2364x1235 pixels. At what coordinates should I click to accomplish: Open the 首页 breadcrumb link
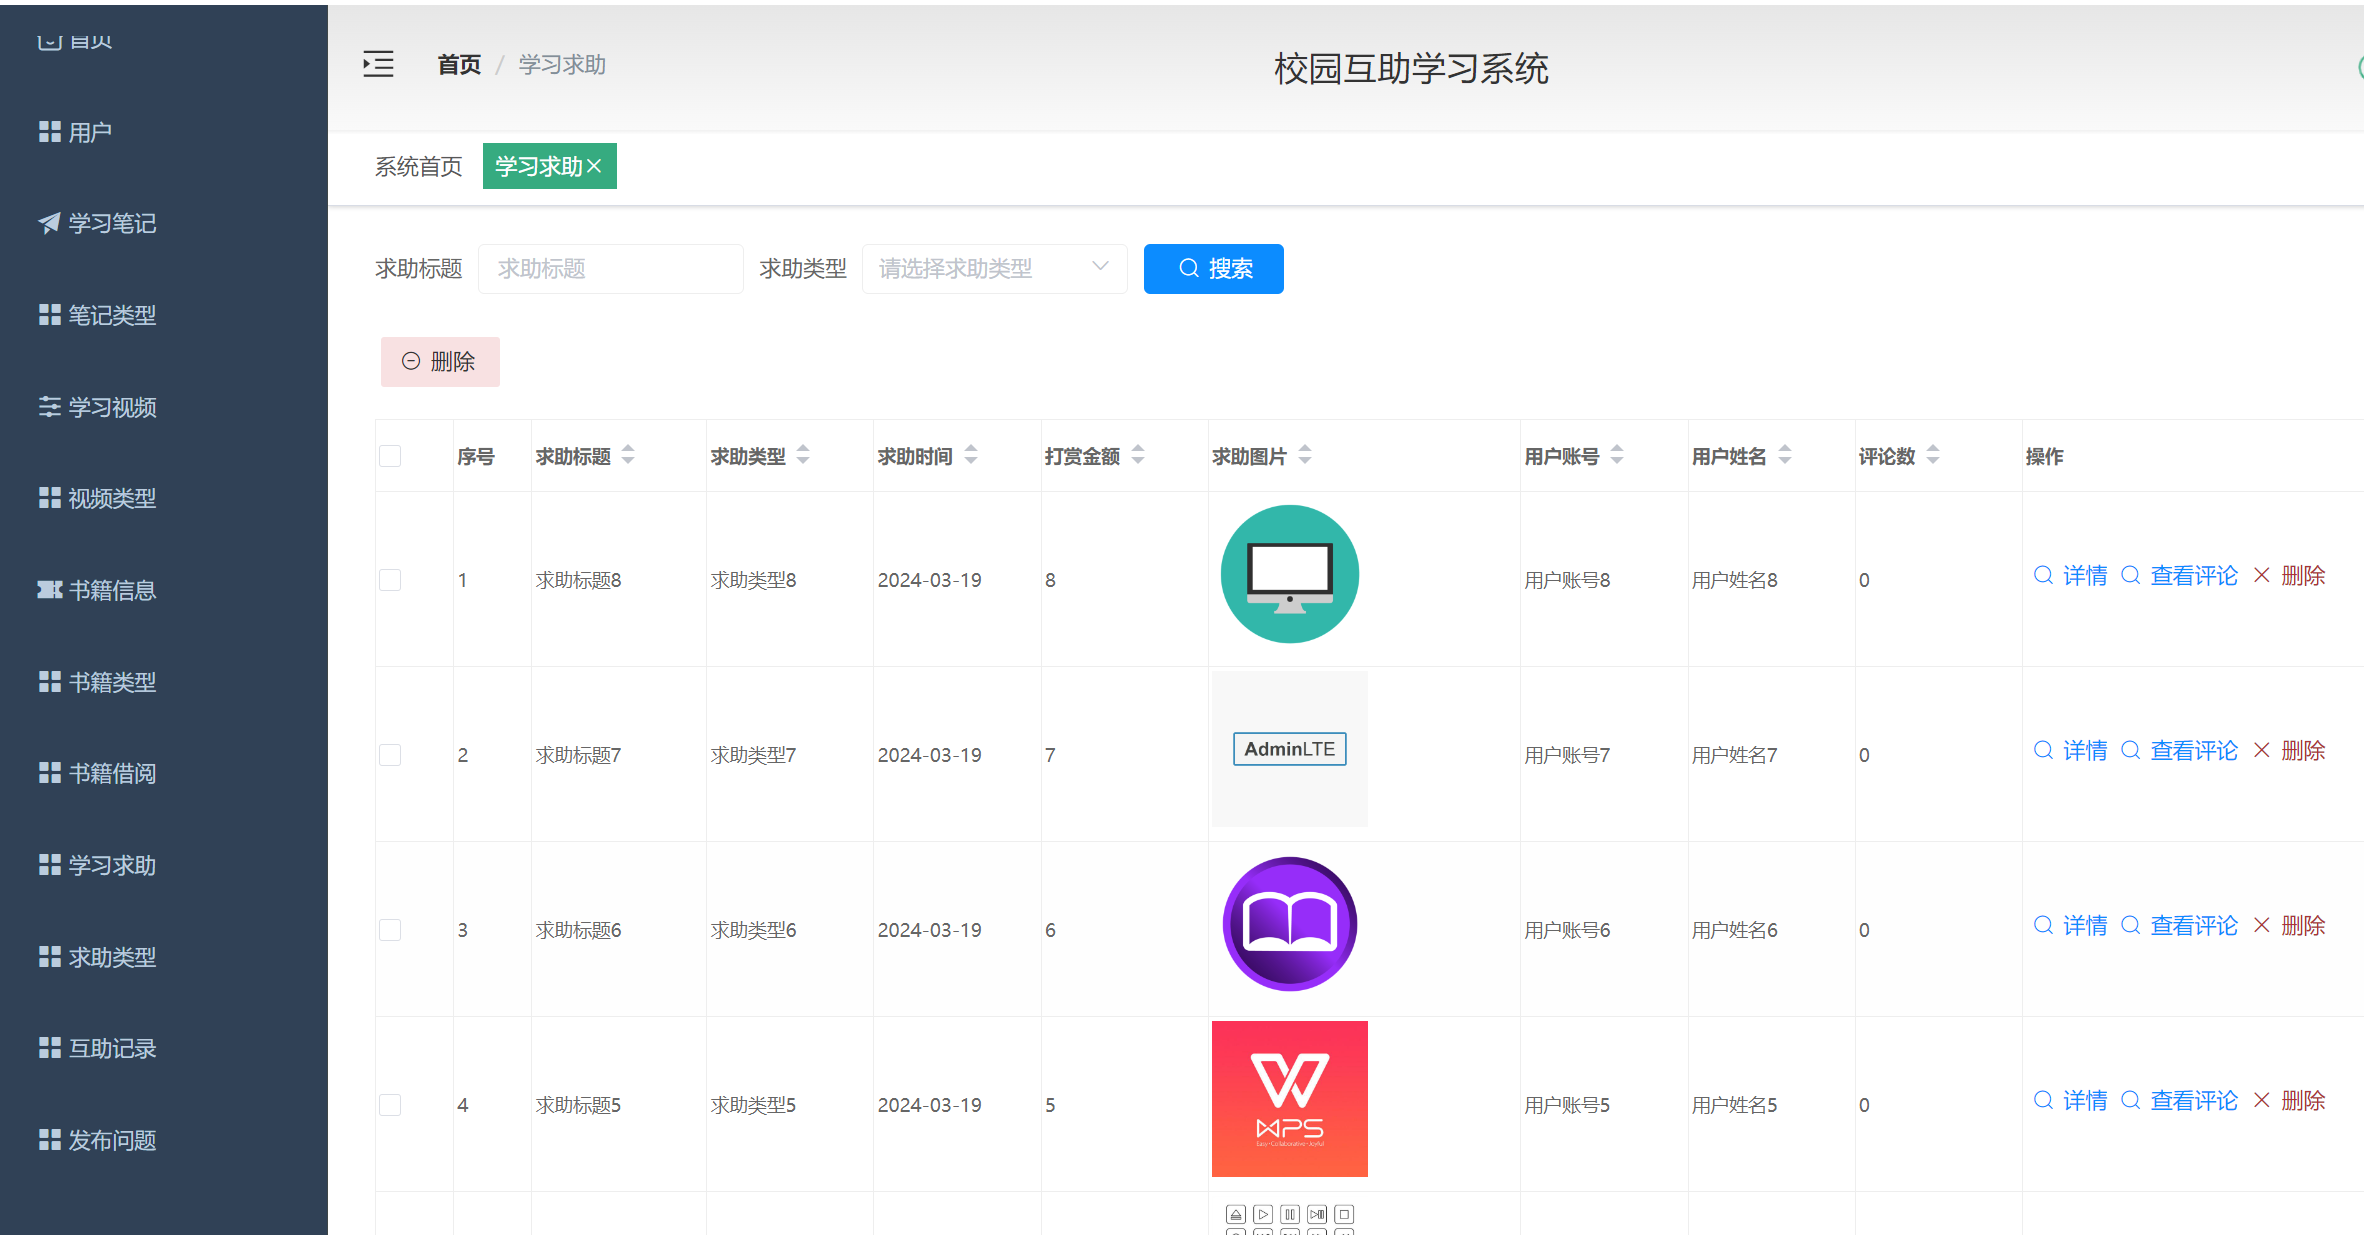pyautogui.click(x=458, y=63)
